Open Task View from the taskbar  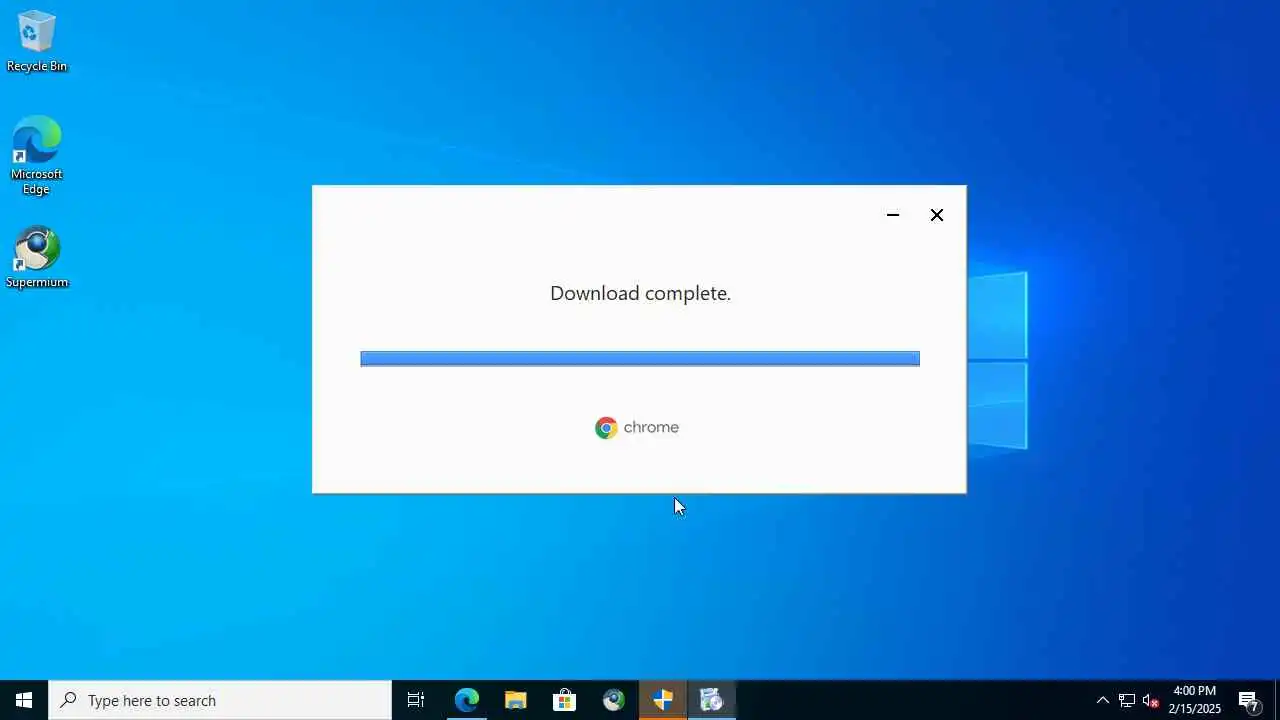click(416, 700)
